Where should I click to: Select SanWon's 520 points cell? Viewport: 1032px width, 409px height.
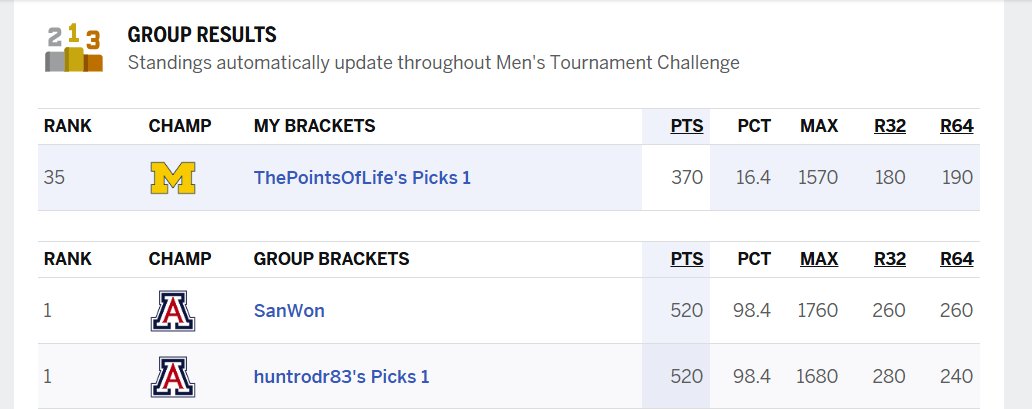tap(686, 311)
